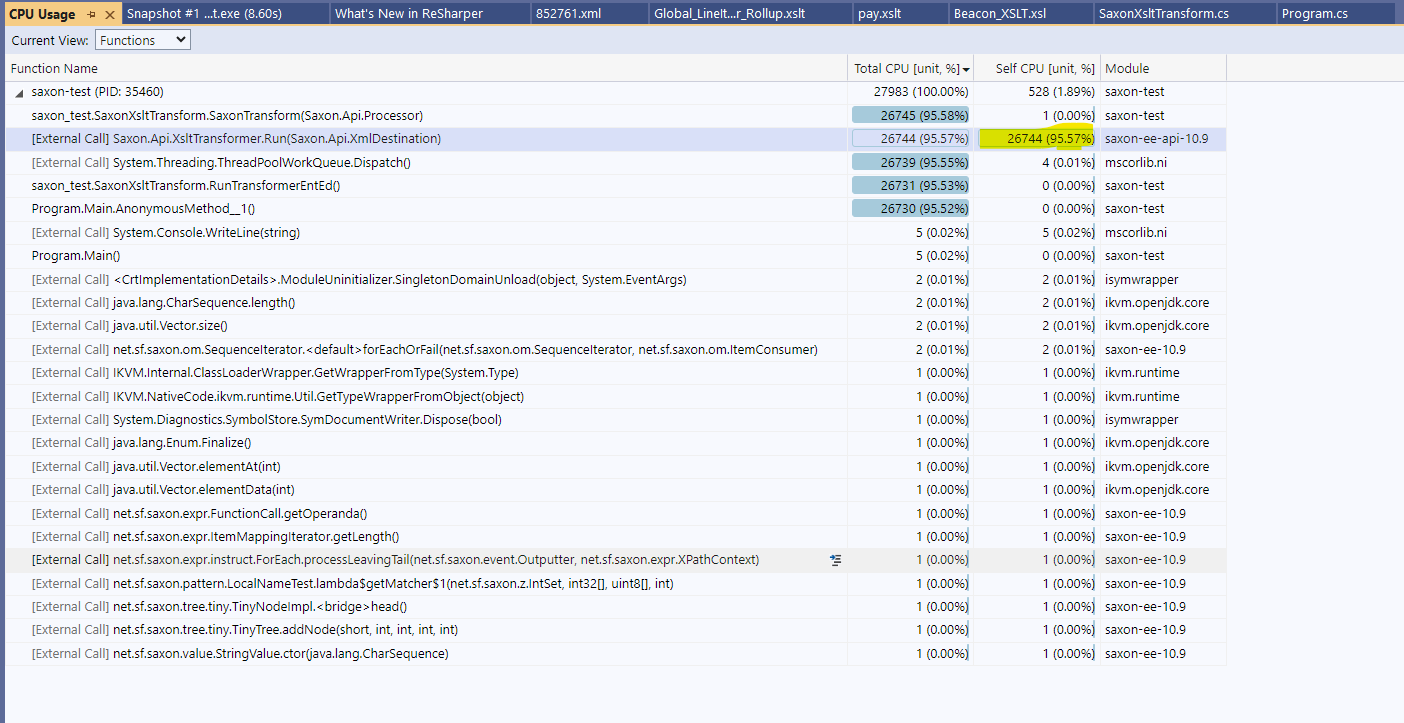The image size is (1404, 723).
Task: Select java.util.Vector.elementData(int) row
Action: 615,490
